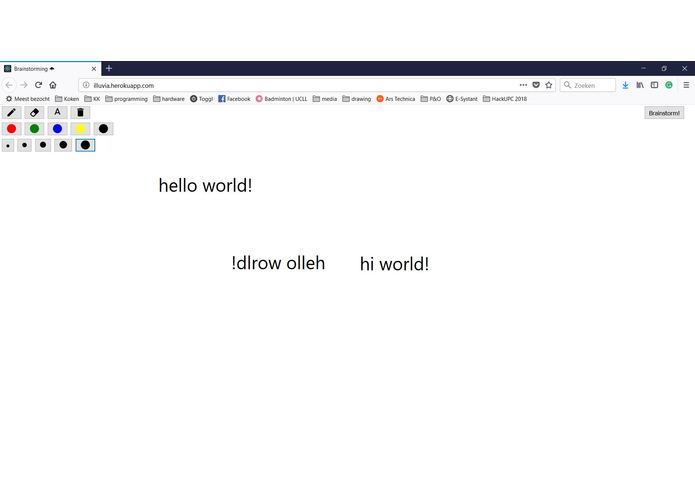
Task: Select the largest brush size dot
Action: [85, 145]
